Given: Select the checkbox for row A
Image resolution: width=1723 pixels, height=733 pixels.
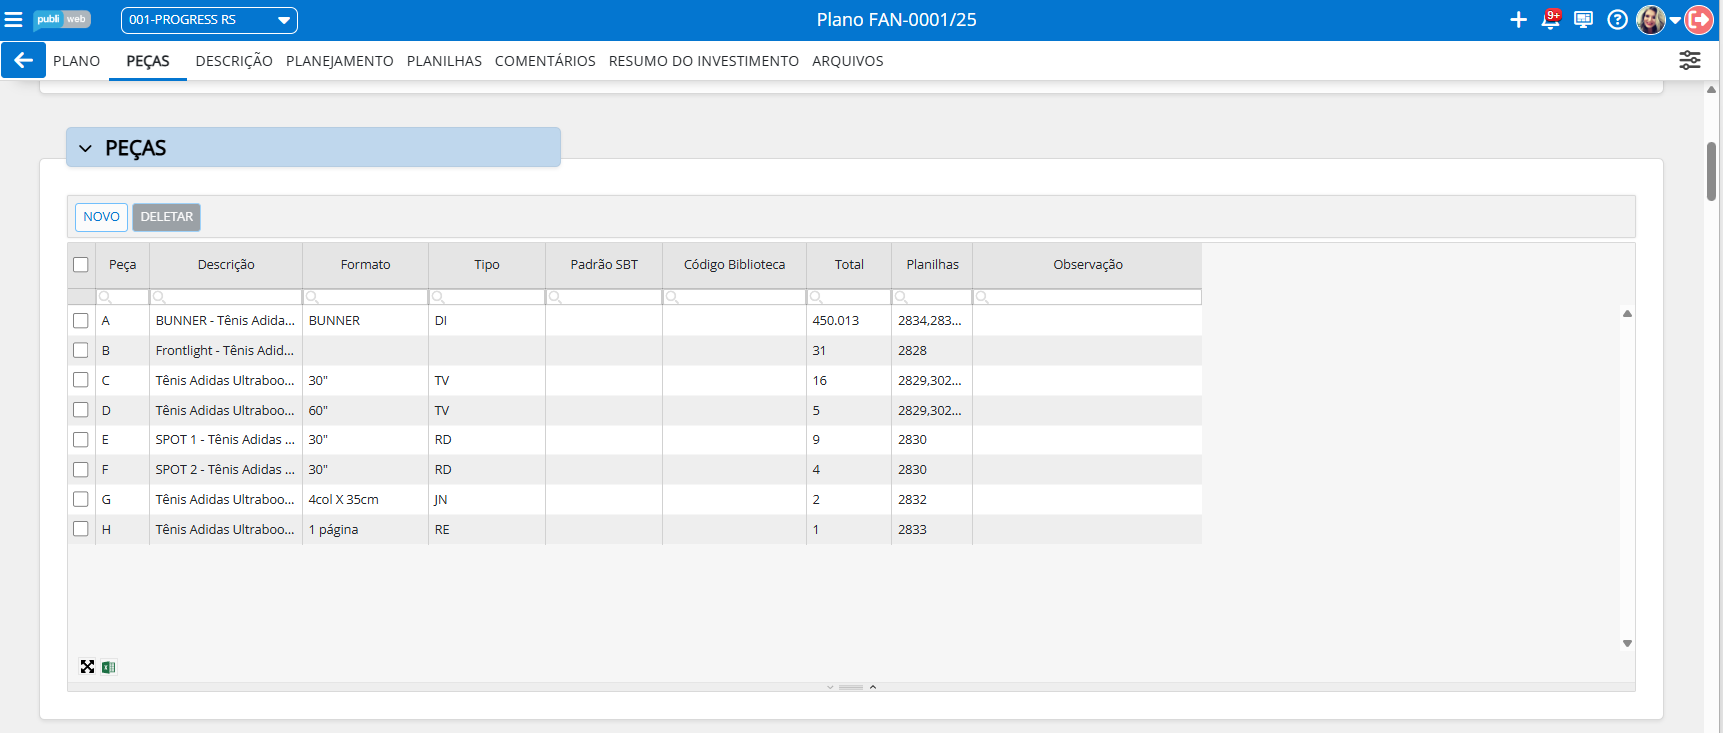Looking at the screenshot, I should click(x=81, y=321).
